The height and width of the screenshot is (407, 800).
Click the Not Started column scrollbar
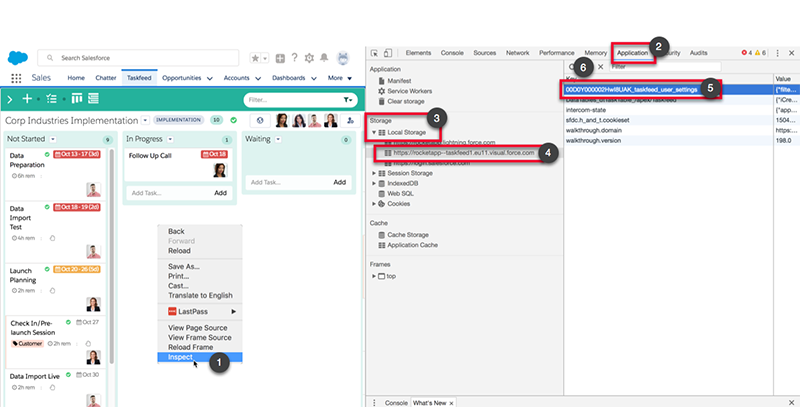112,255
